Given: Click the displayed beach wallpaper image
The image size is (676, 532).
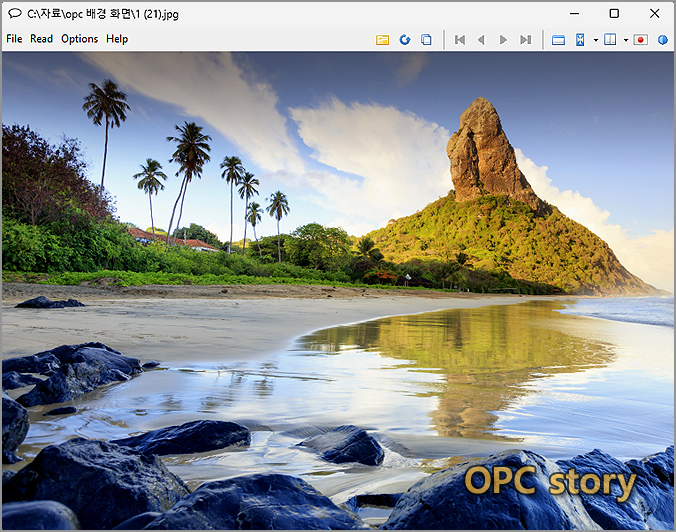Looking at the screenshot, I should tap(338, 291).
